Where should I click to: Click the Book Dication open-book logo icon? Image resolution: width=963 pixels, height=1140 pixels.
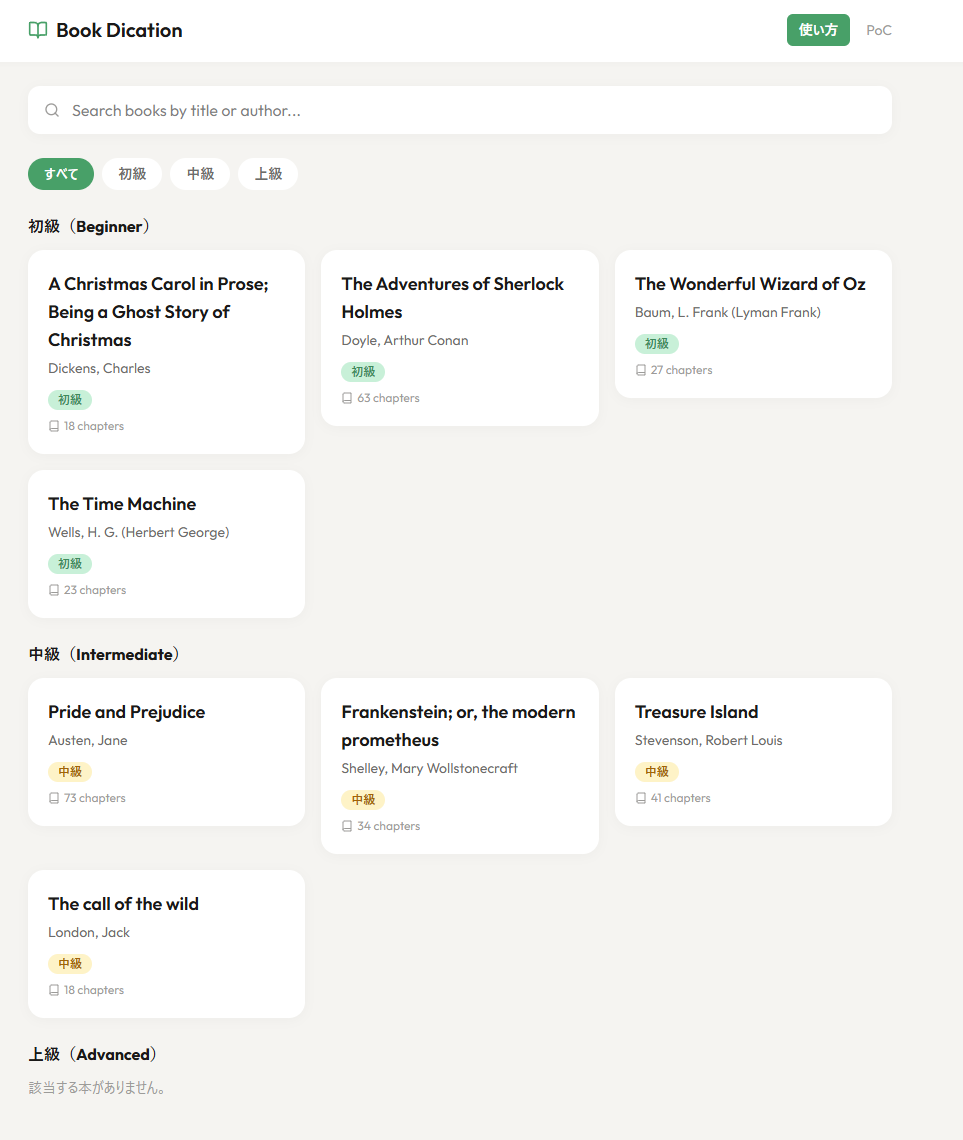click(38, 30)
